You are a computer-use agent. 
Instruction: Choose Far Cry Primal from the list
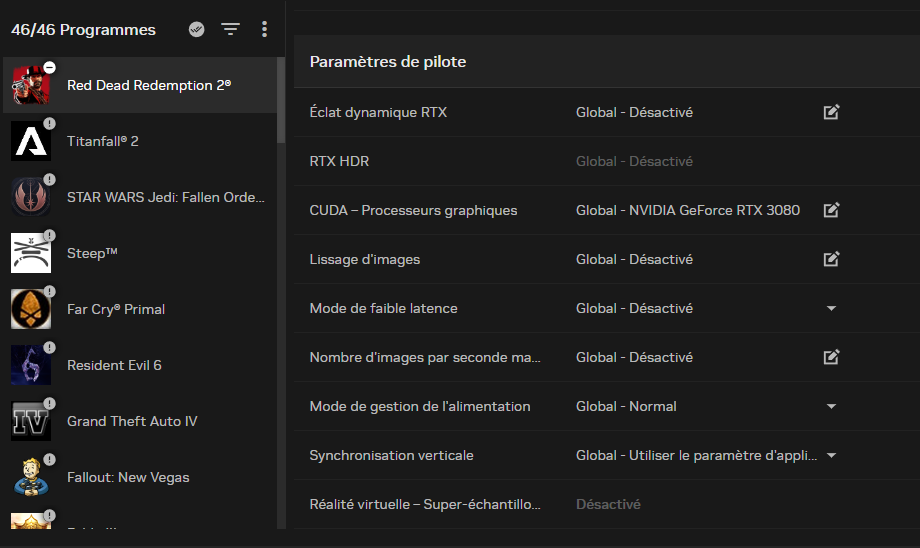click(116, 309)
